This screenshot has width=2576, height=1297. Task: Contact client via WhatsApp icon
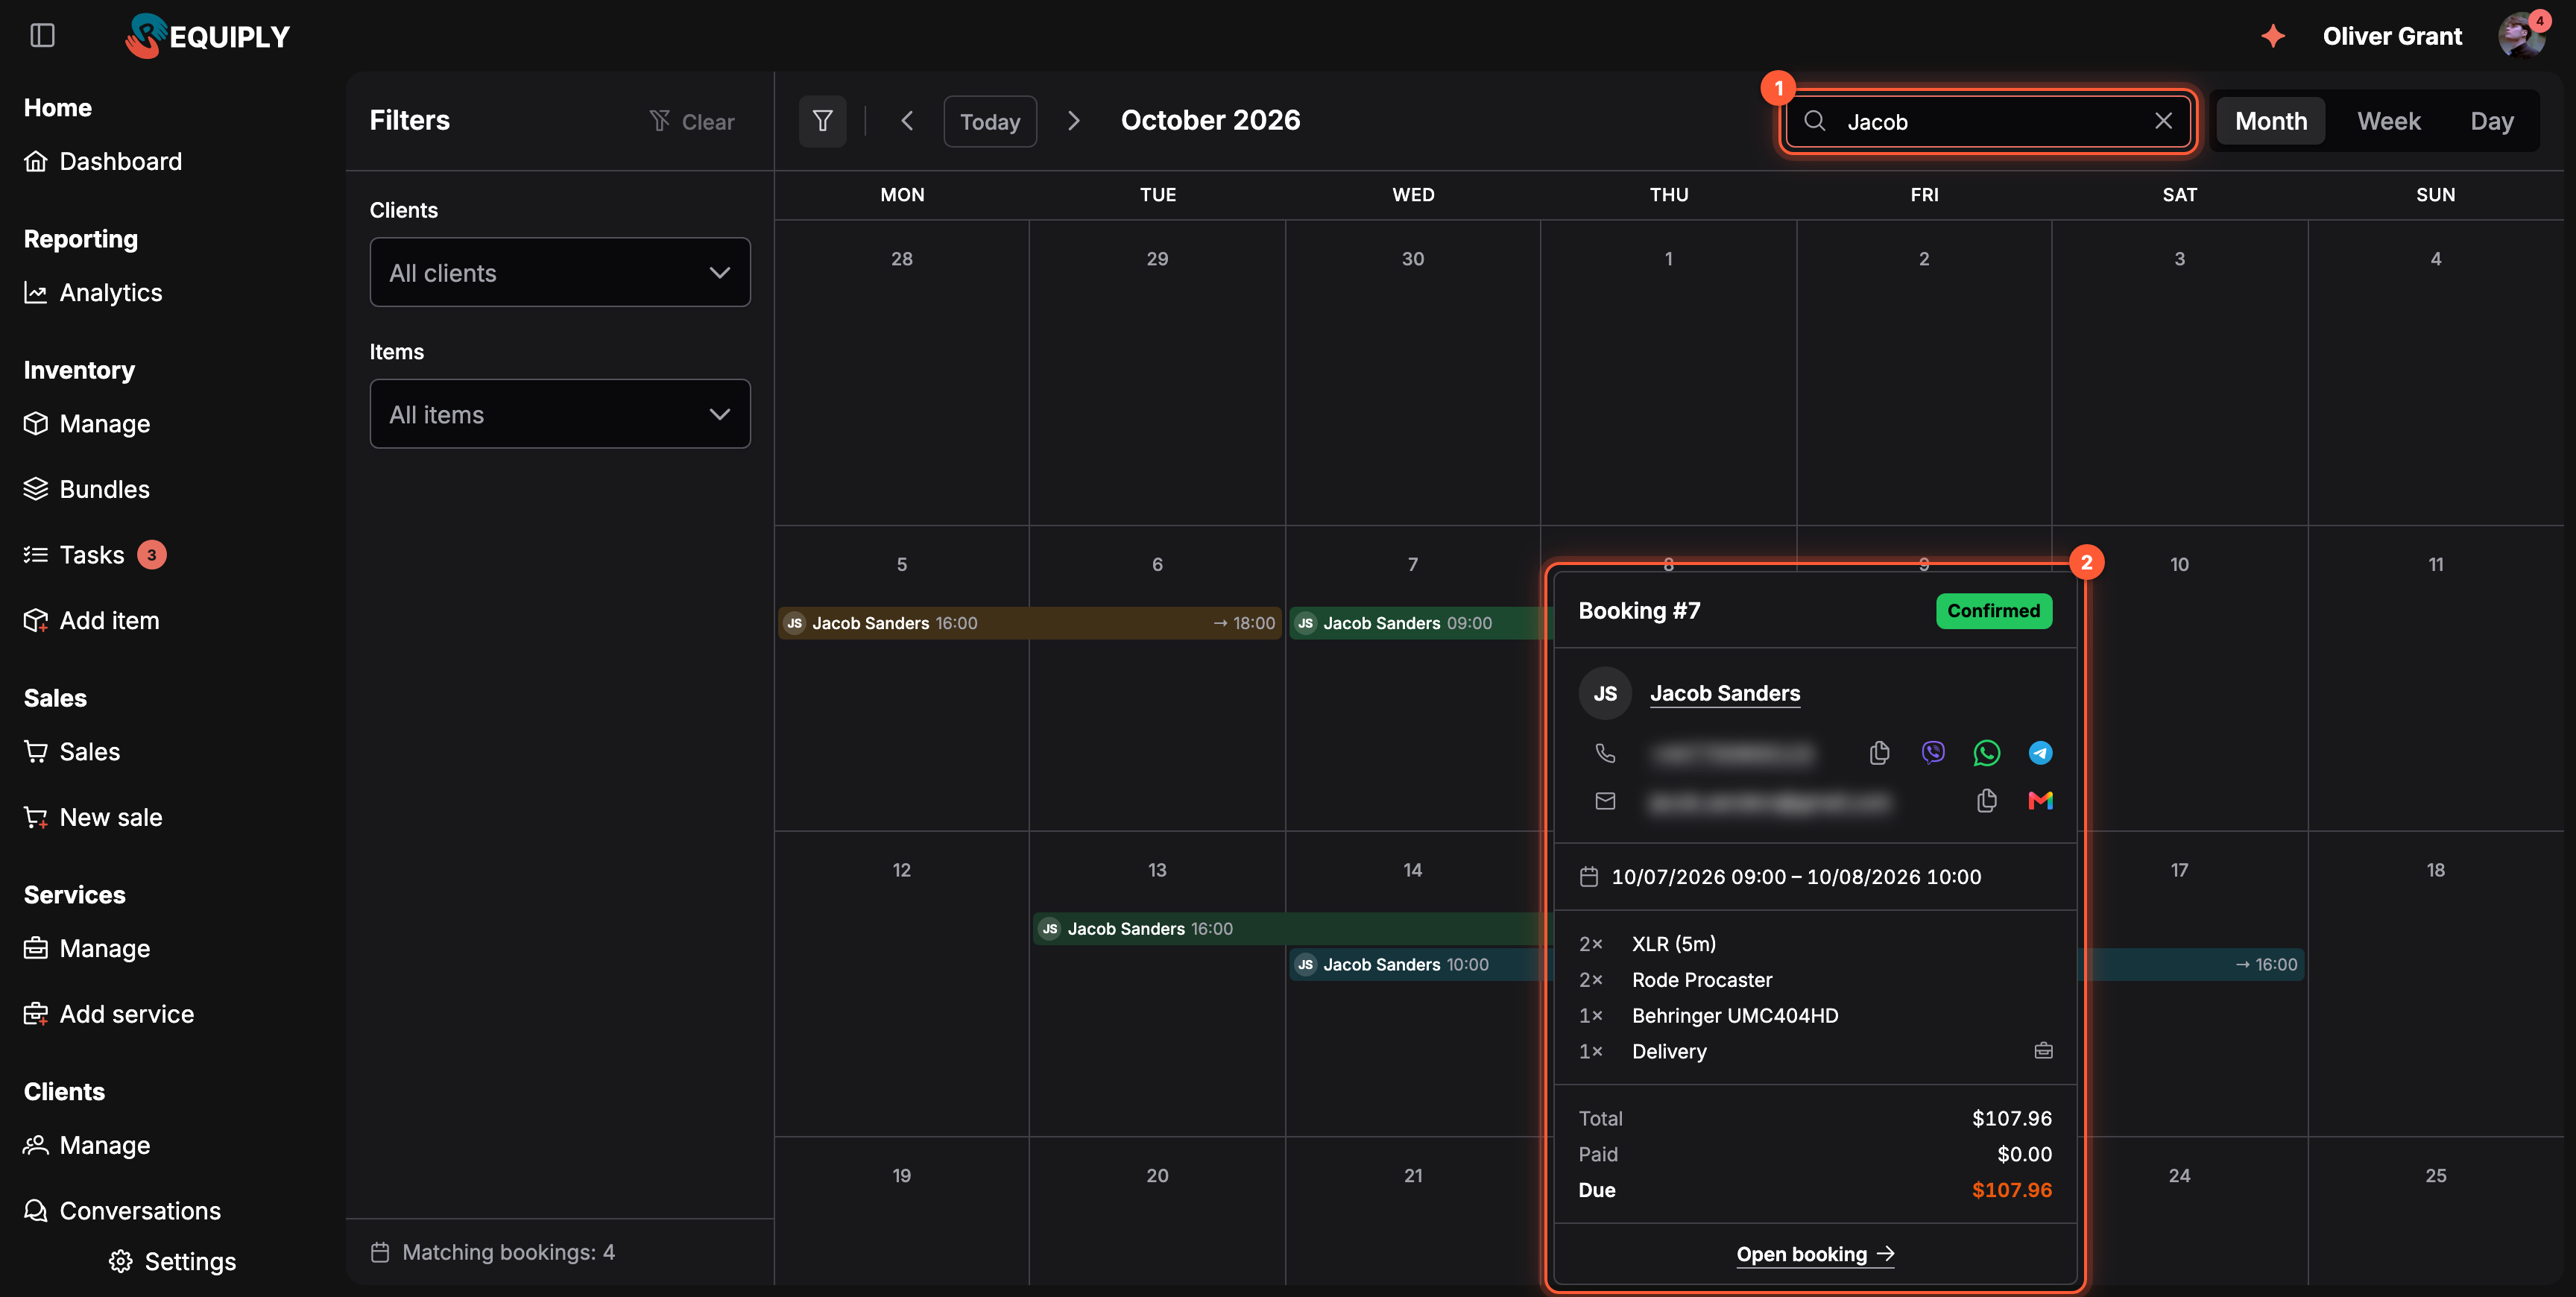(x=1987, y=752)
